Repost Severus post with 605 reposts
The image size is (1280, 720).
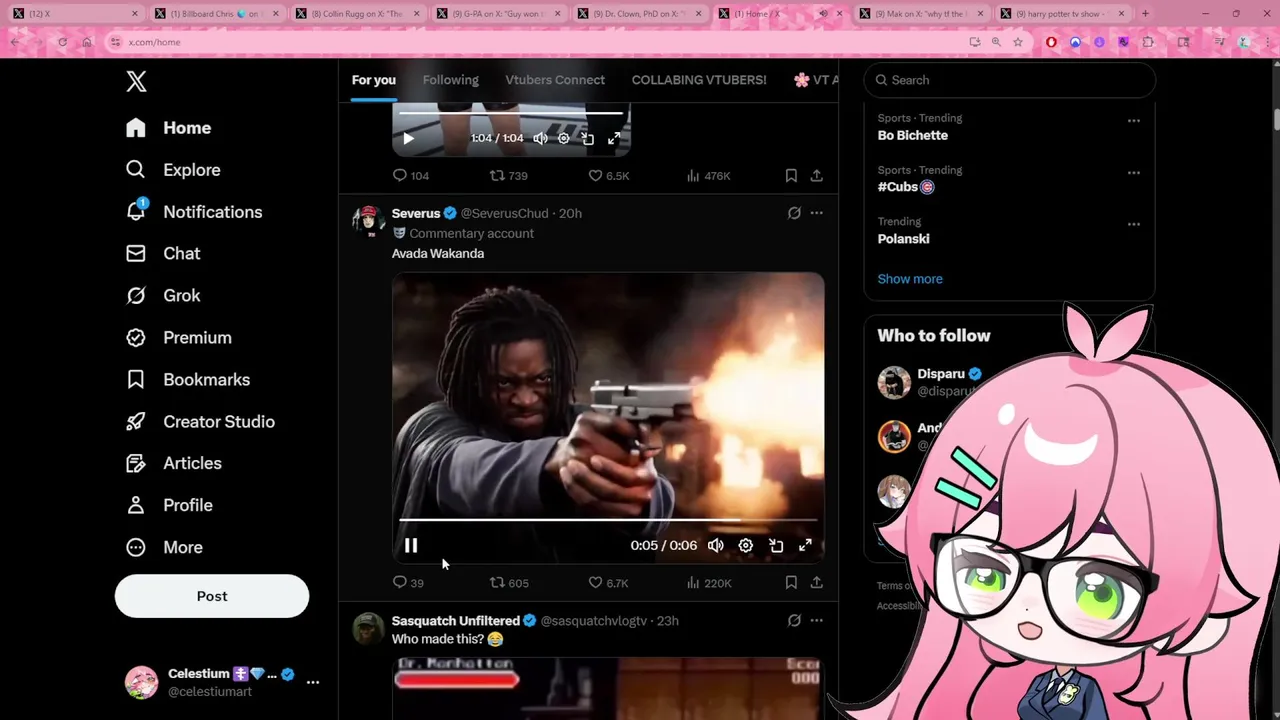508,583
